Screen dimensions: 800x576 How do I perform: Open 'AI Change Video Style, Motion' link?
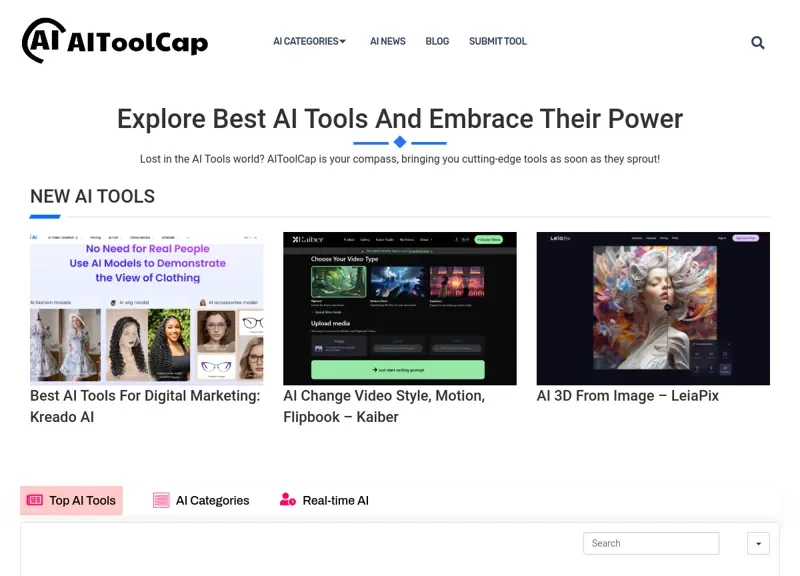click(x=384, y=406)
